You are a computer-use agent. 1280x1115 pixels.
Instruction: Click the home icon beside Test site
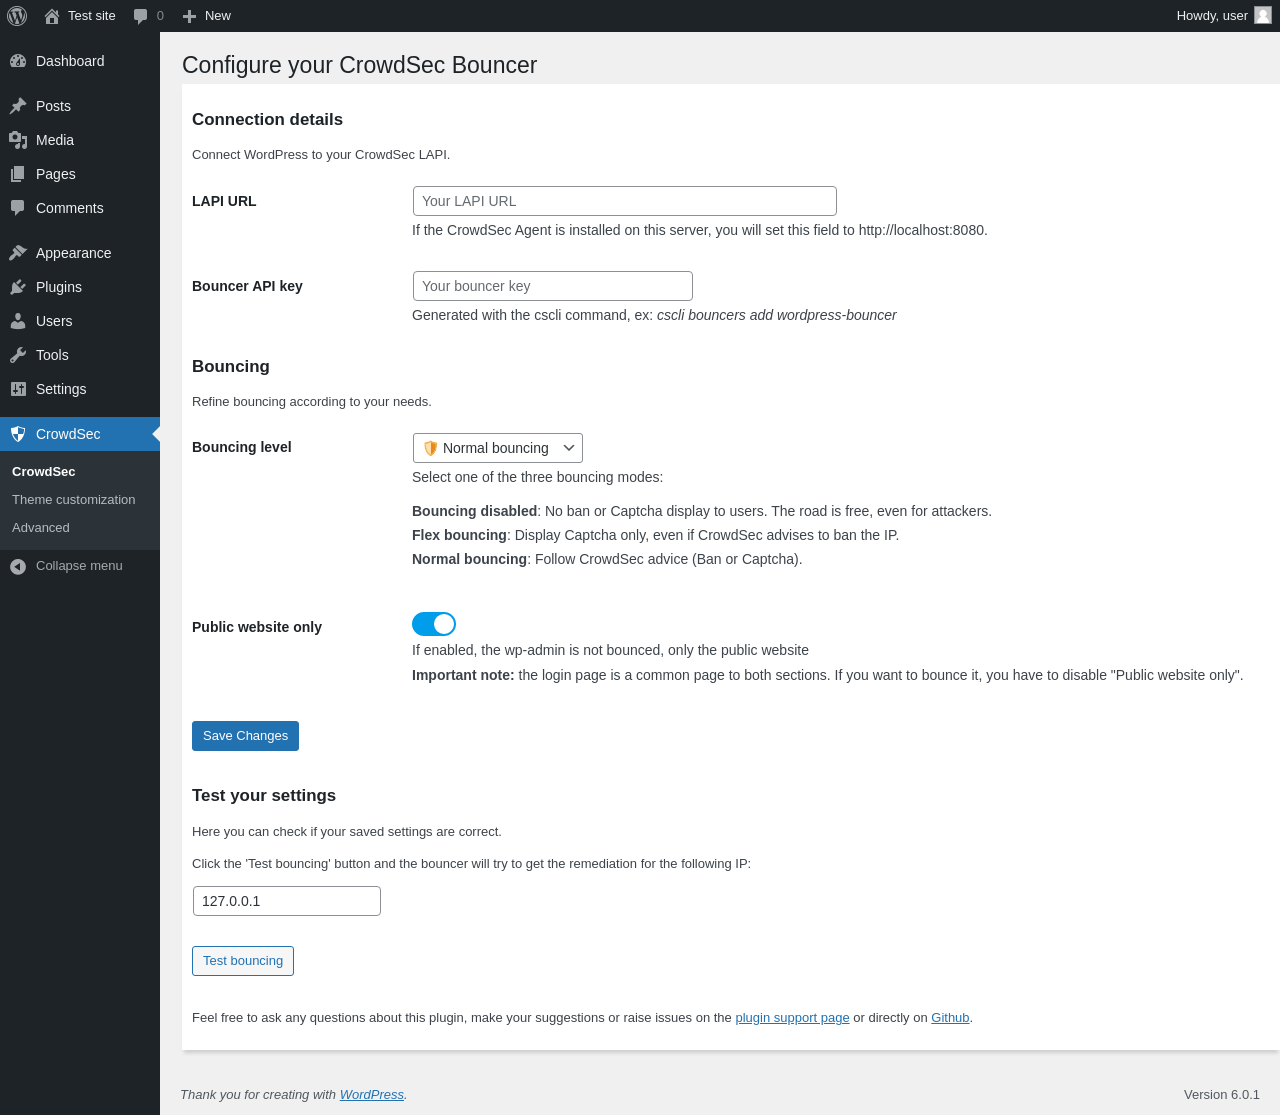click(x=52, y=16)
